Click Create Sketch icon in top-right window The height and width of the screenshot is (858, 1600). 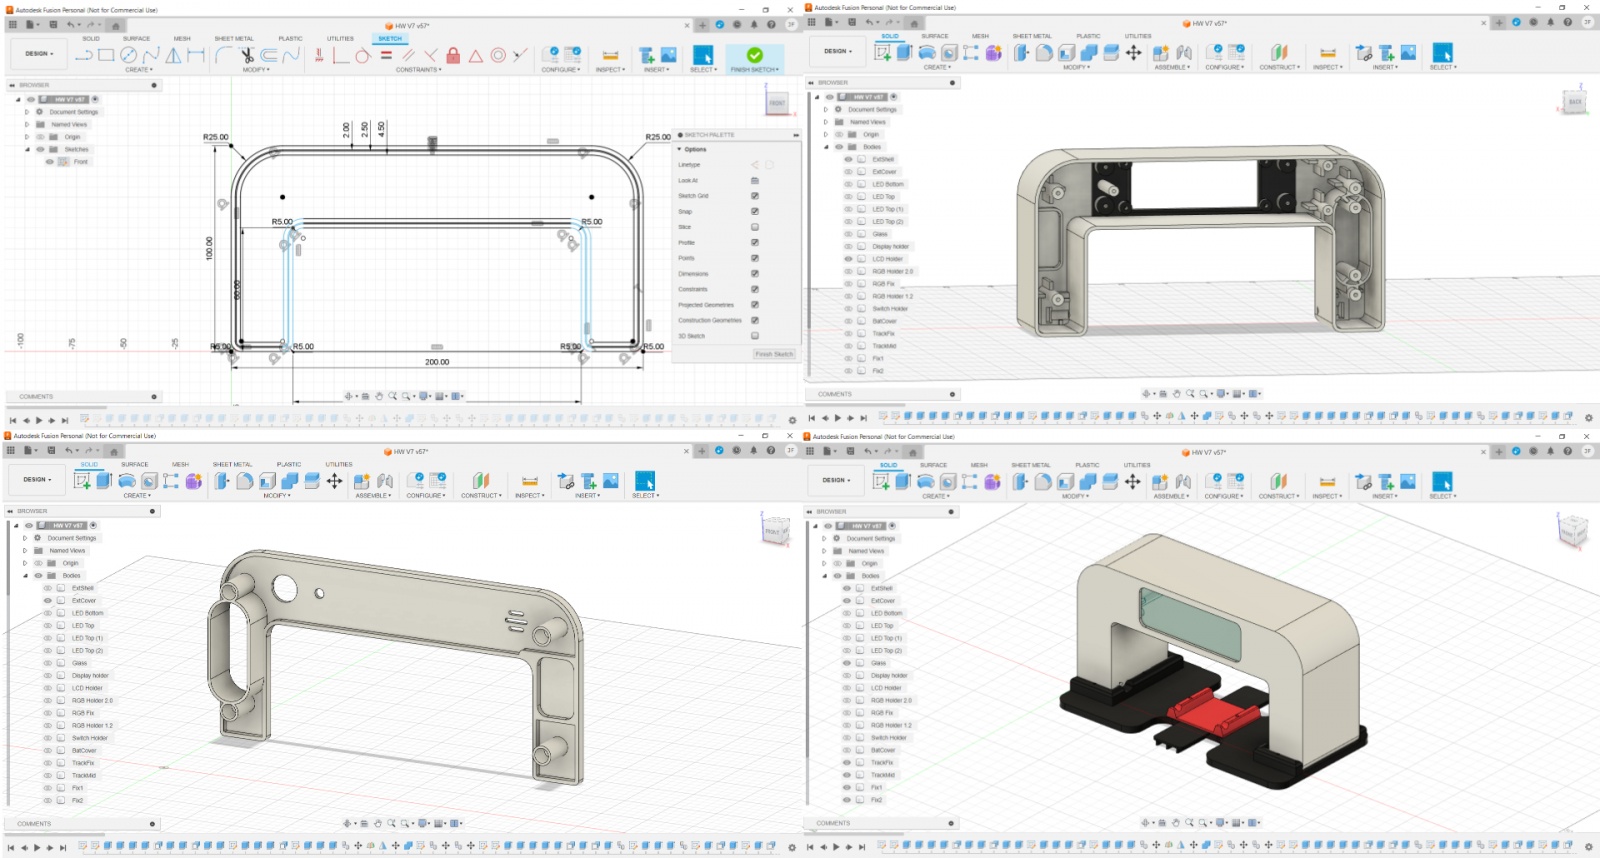tap(882, 52)
